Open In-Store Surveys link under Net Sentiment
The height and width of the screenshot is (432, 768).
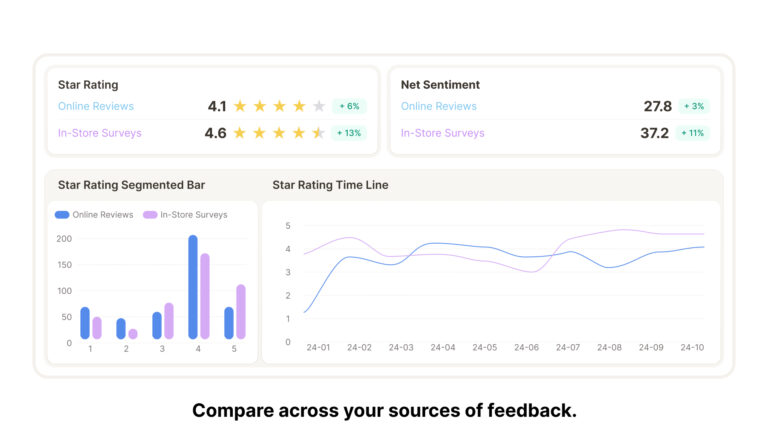tap(443, 133)
